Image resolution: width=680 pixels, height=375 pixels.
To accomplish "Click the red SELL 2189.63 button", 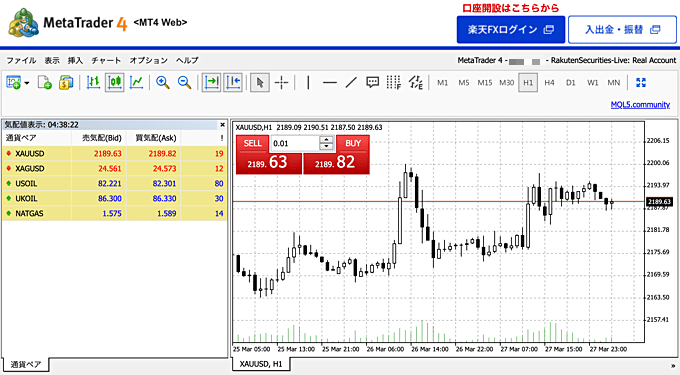I will point(268,155).
